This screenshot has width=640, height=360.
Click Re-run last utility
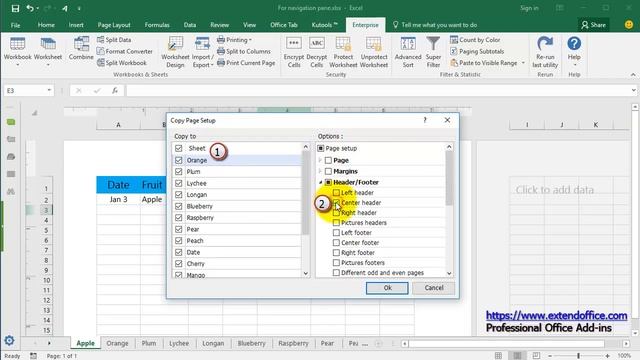point(545,52)
